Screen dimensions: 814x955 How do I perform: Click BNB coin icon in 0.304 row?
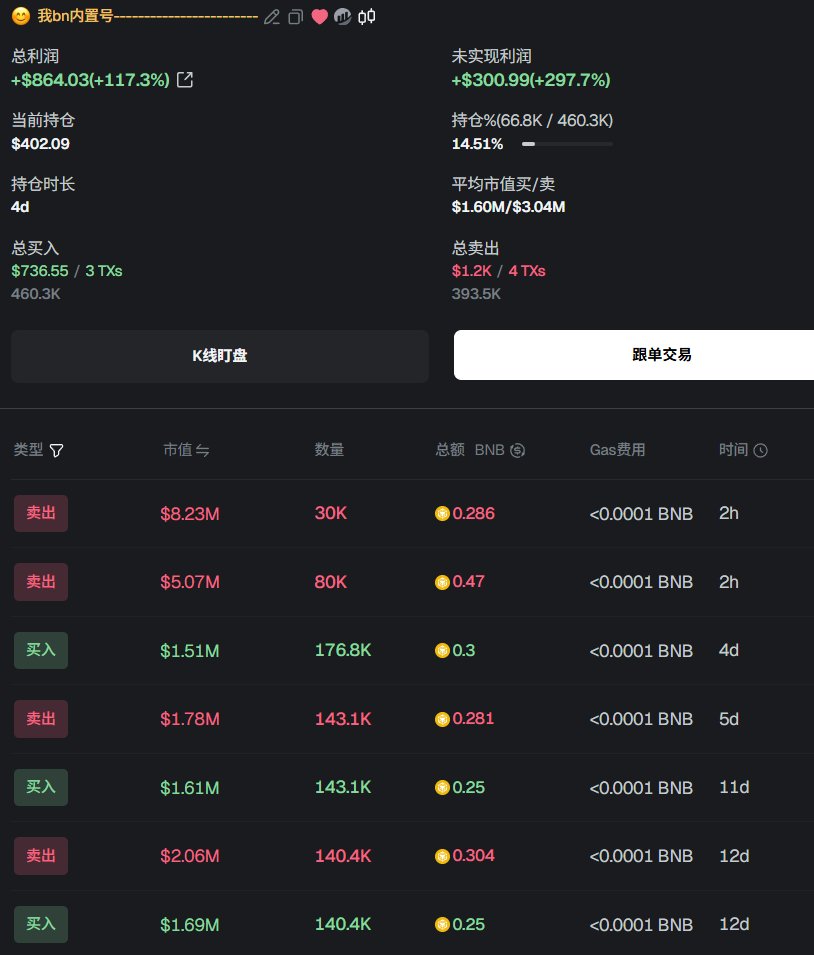[442, 856]
